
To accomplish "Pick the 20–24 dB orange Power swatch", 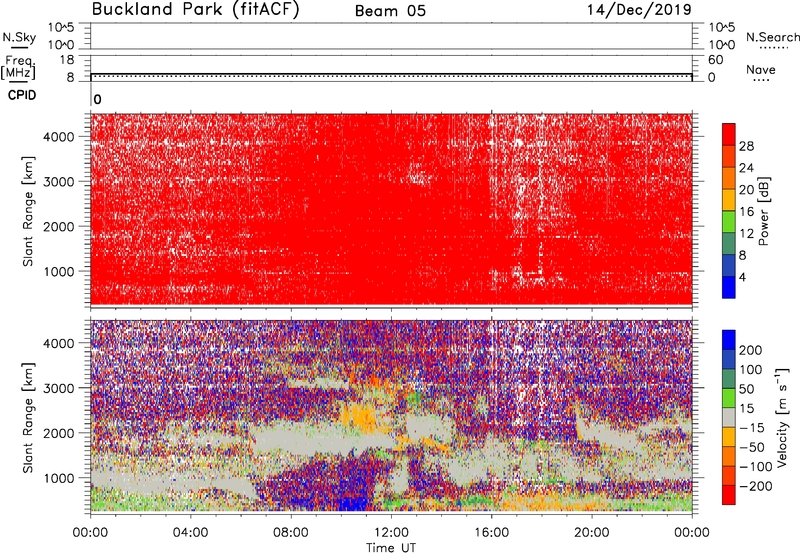I will pyautogui.click(x=729, y=179).
